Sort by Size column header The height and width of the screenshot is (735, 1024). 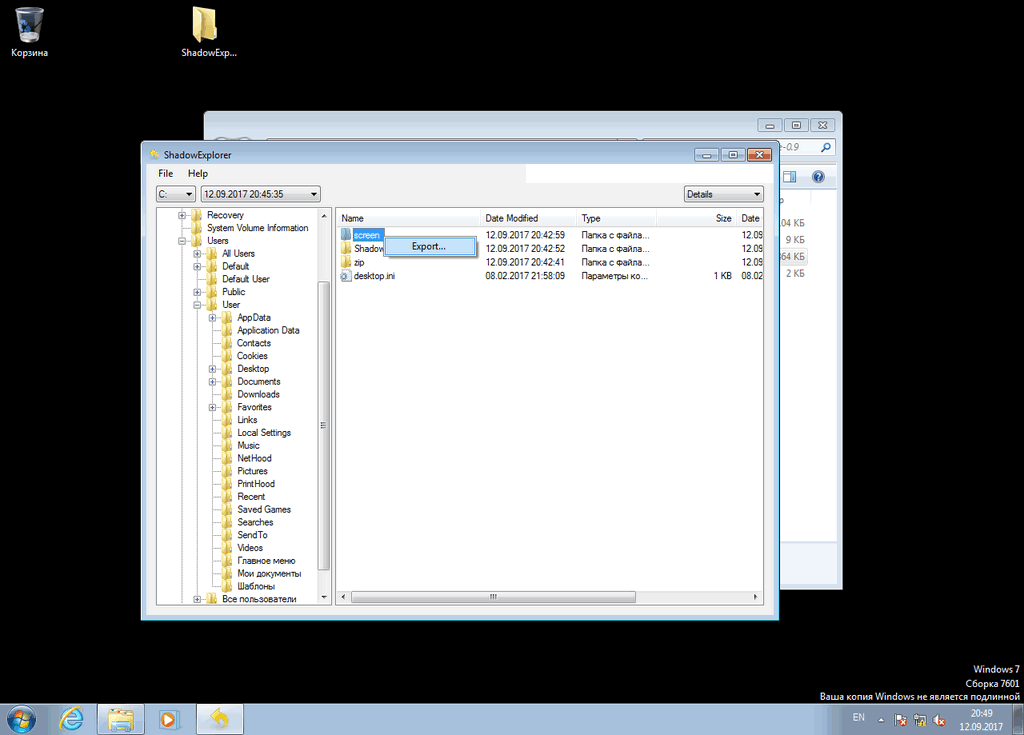tap(696, 218)
